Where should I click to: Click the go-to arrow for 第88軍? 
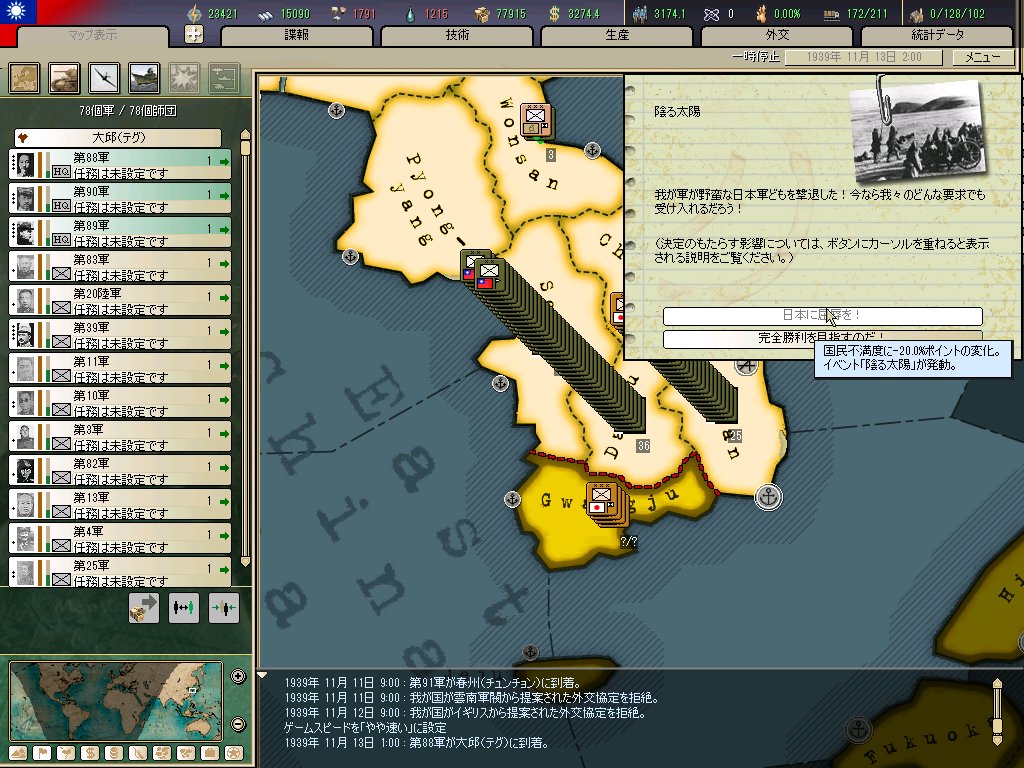click(x=224, y=161)
